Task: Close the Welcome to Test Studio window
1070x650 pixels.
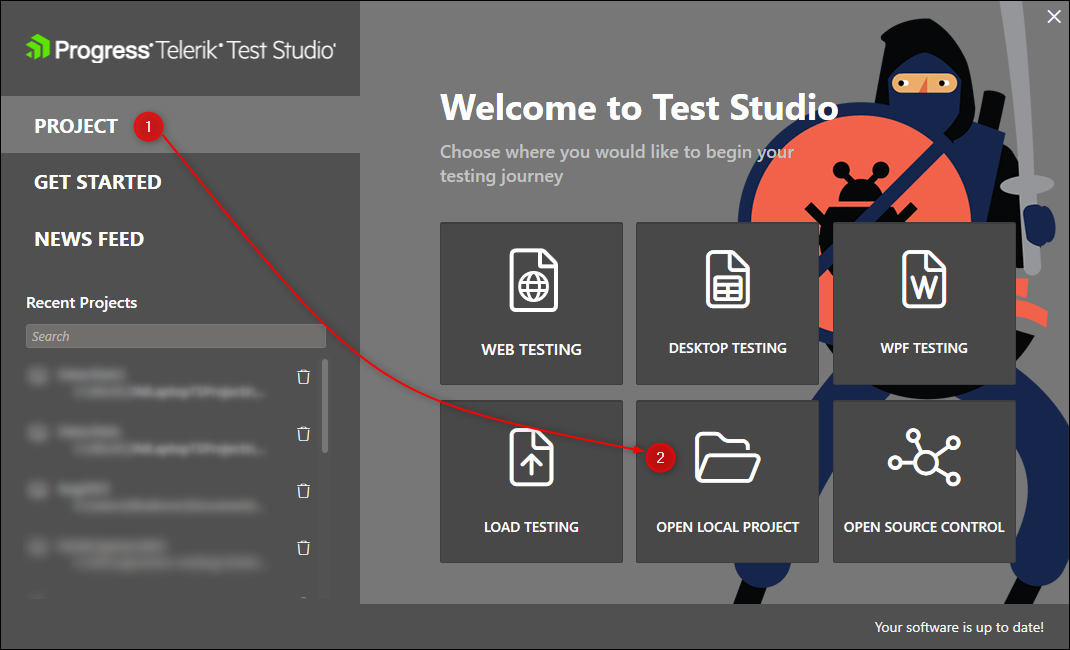Action: coord(1053,16)
